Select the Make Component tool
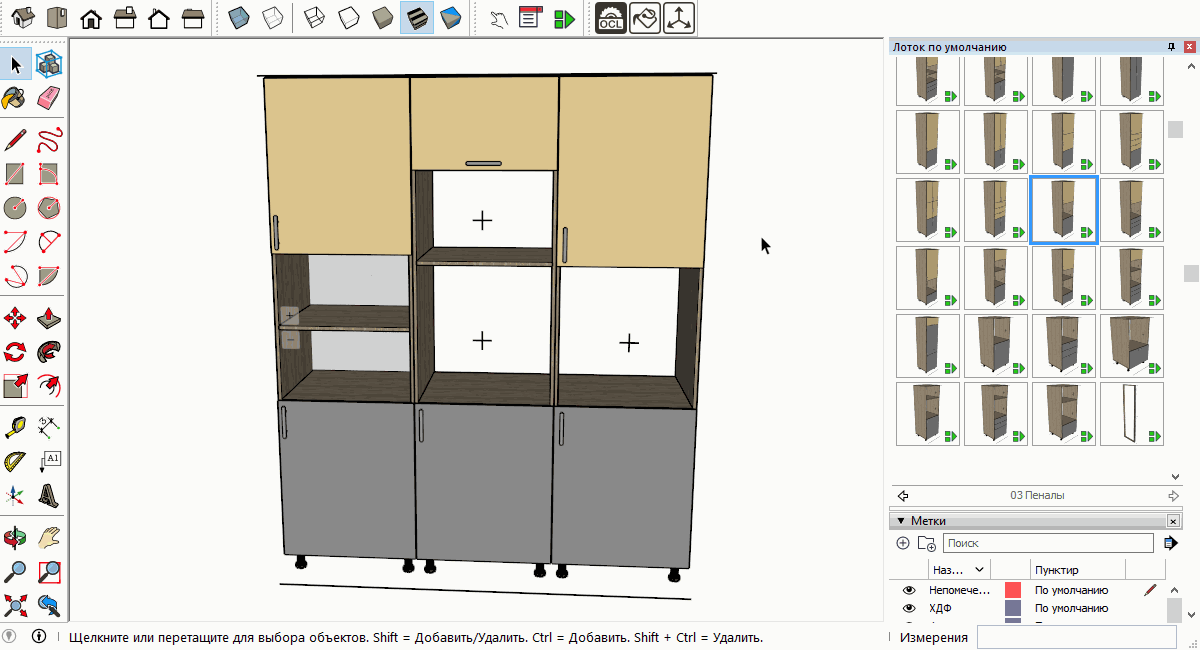 tap(48, 65)
